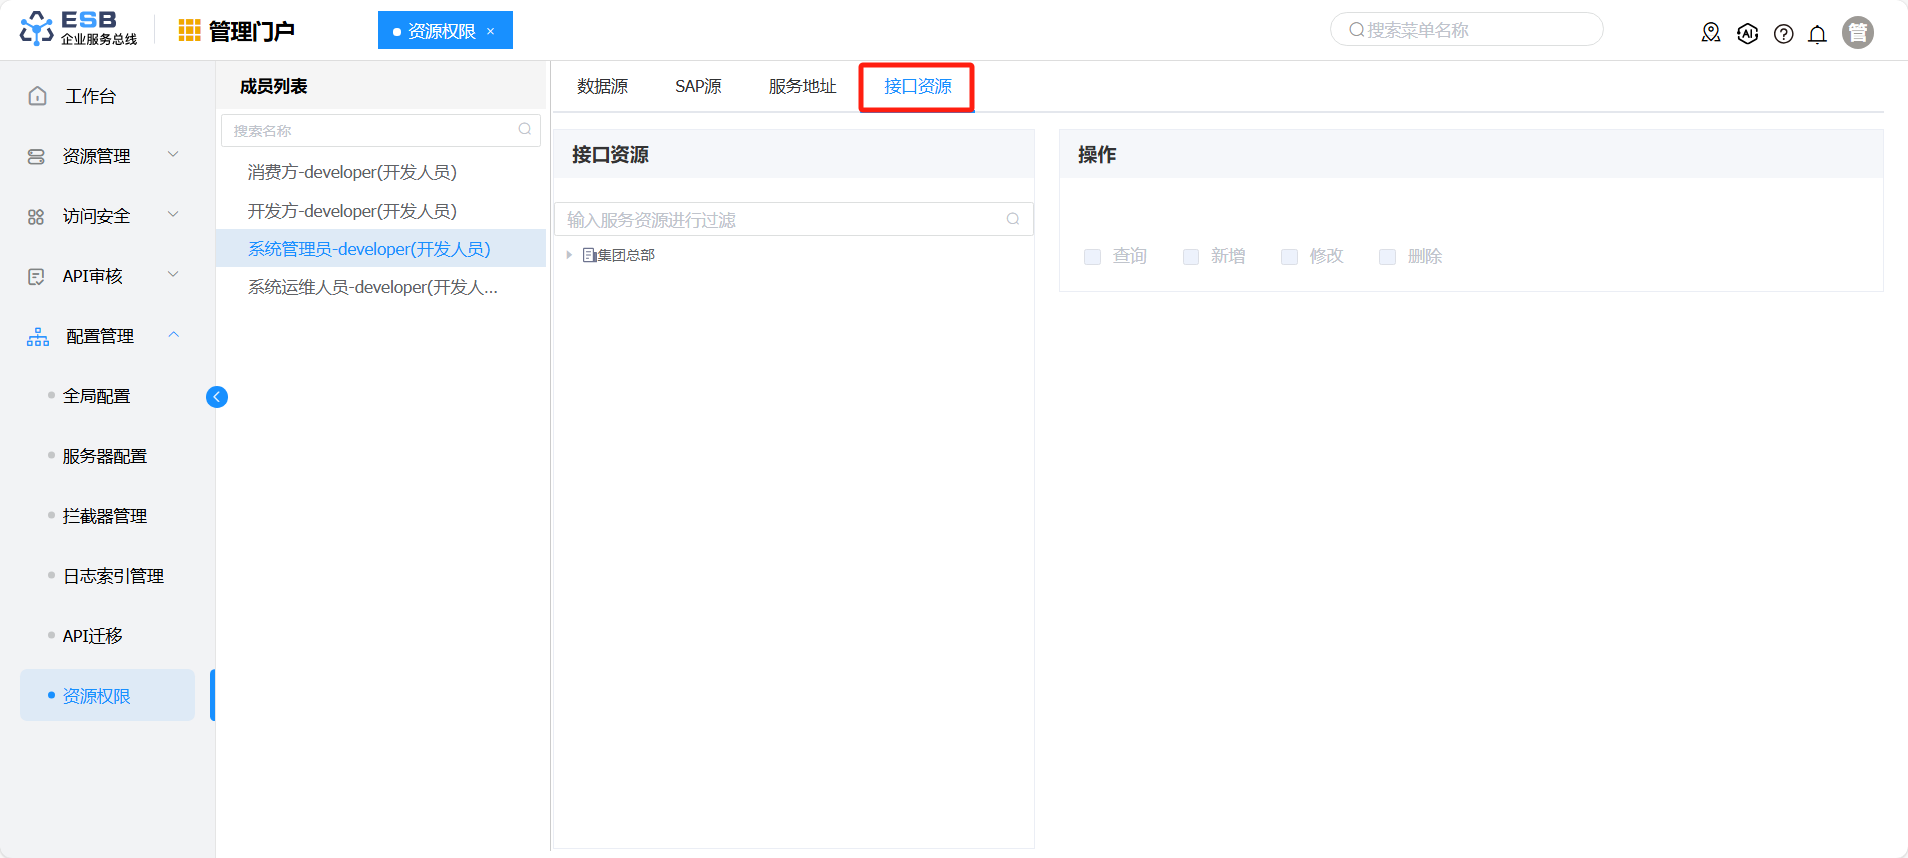The height and width of the screenshot is (858, 1908).
Task: Enable the 查询 checkbox
Action: [1092, 257]
